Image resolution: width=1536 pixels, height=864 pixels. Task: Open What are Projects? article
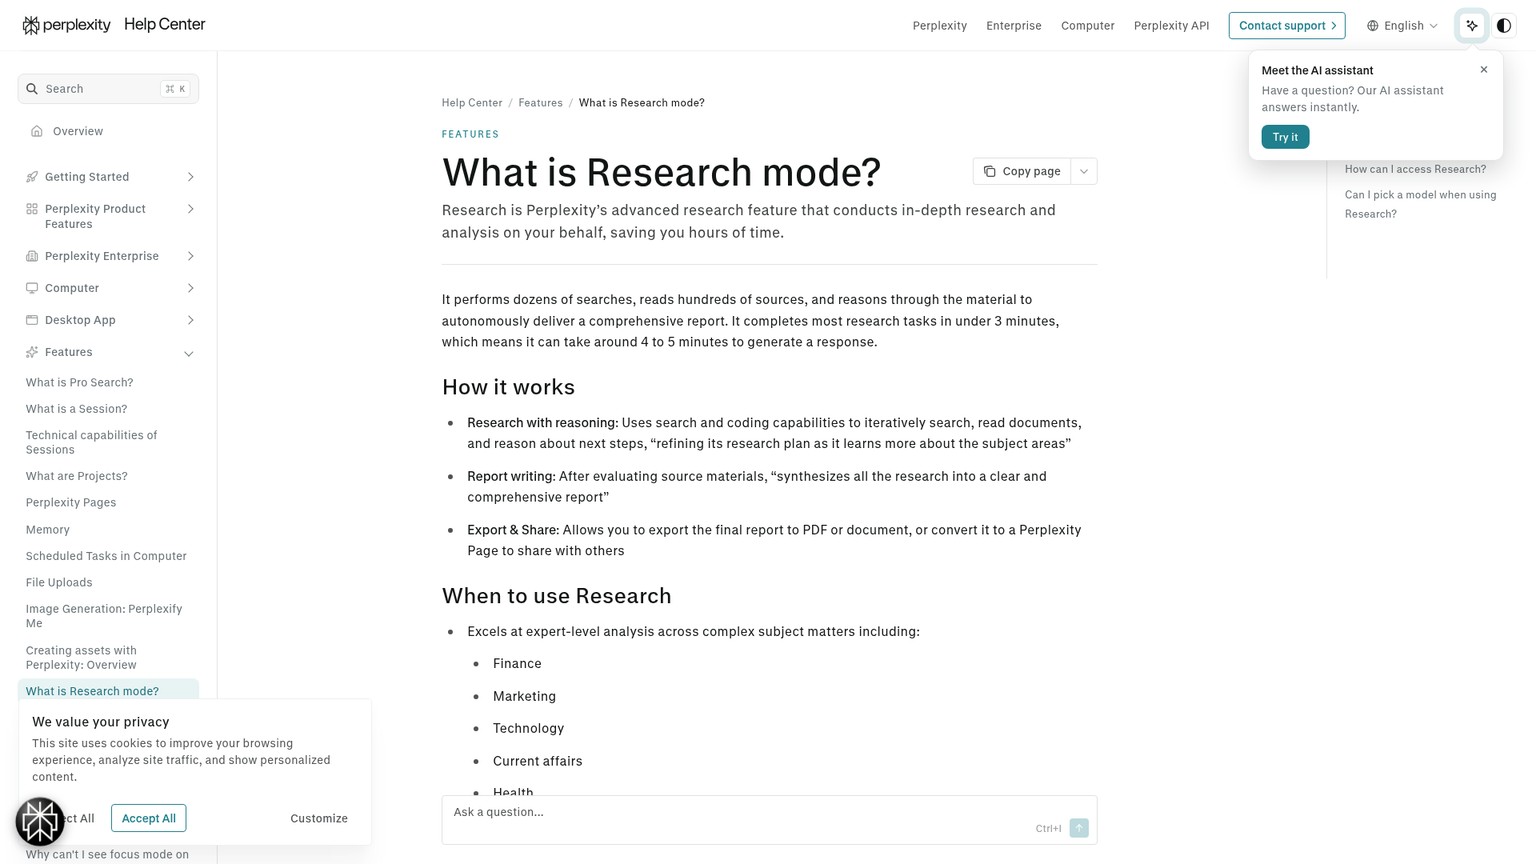point(76,476)
